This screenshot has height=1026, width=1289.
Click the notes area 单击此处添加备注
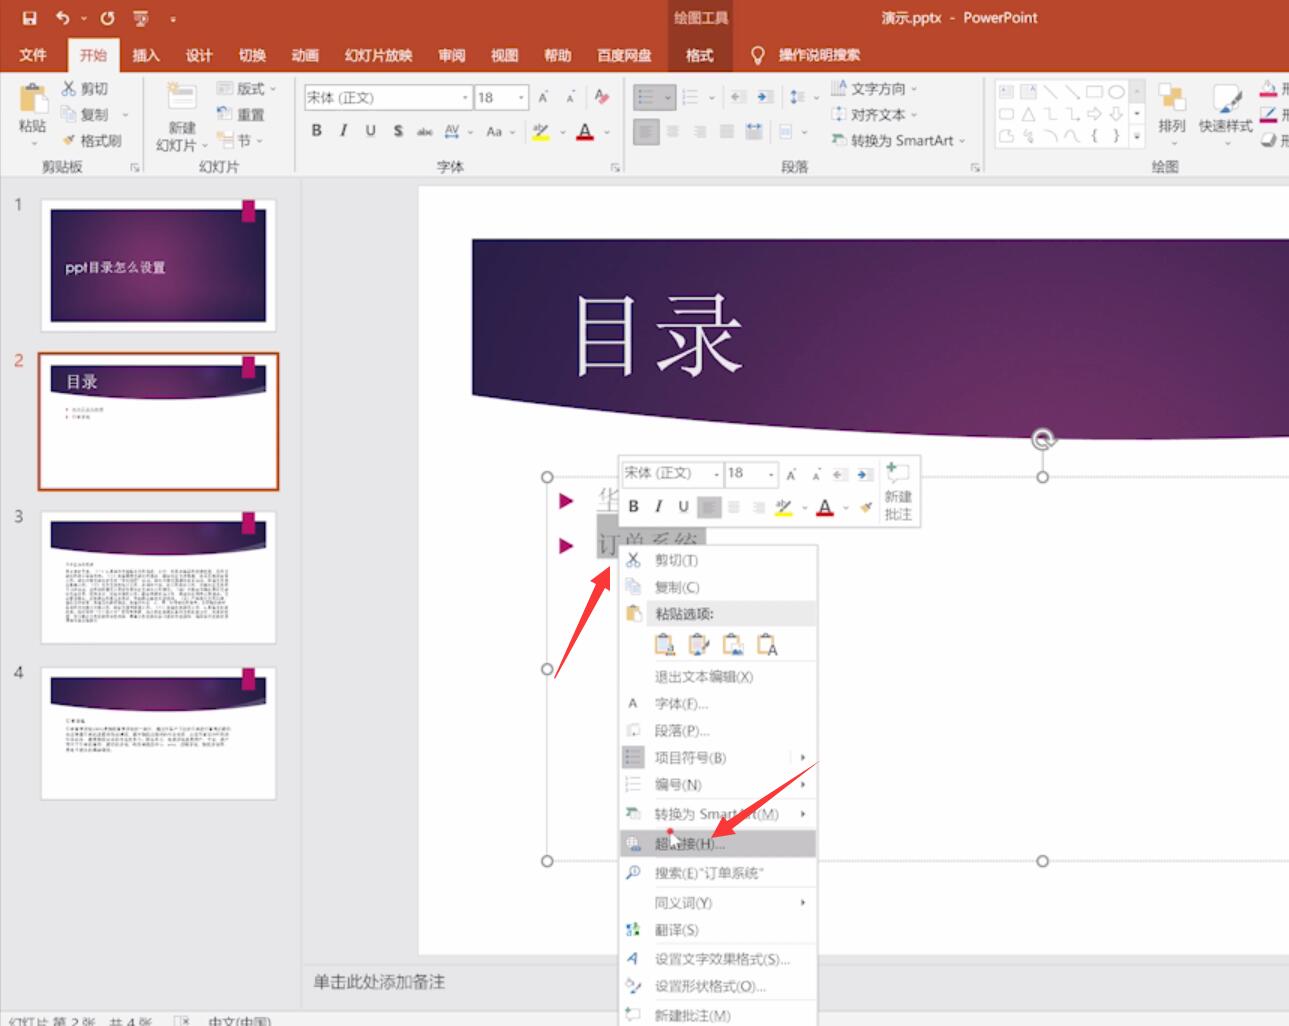(379, 982)
